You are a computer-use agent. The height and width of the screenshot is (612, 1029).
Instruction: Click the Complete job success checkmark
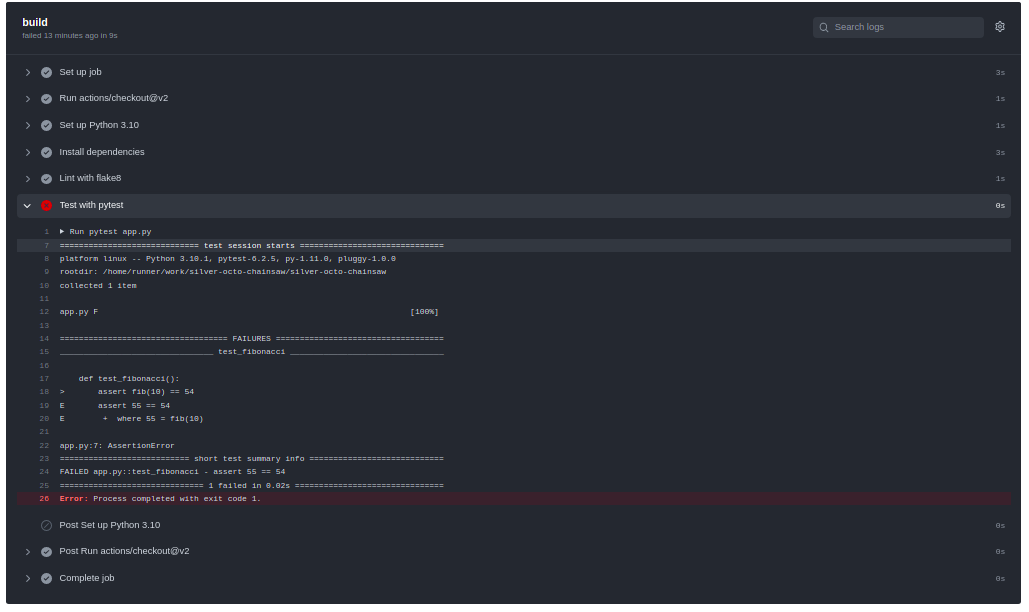click(x=46, y=578)
